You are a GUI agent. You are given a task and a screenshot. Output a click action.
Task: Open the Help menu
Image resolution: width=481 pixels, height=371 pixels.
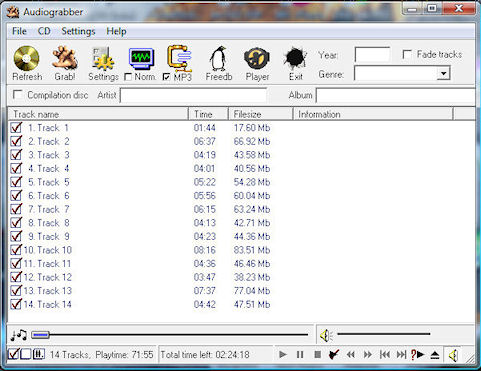116,31
